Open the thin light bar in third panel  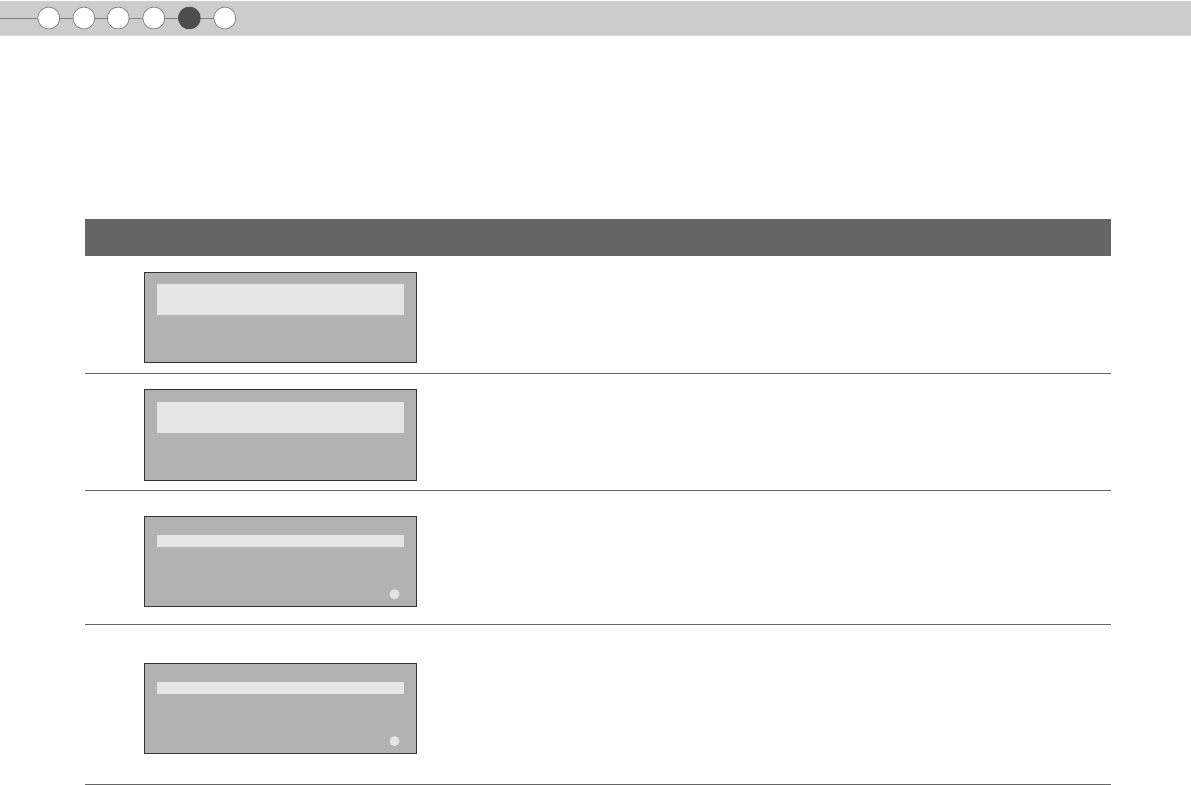tap(280, 541)
